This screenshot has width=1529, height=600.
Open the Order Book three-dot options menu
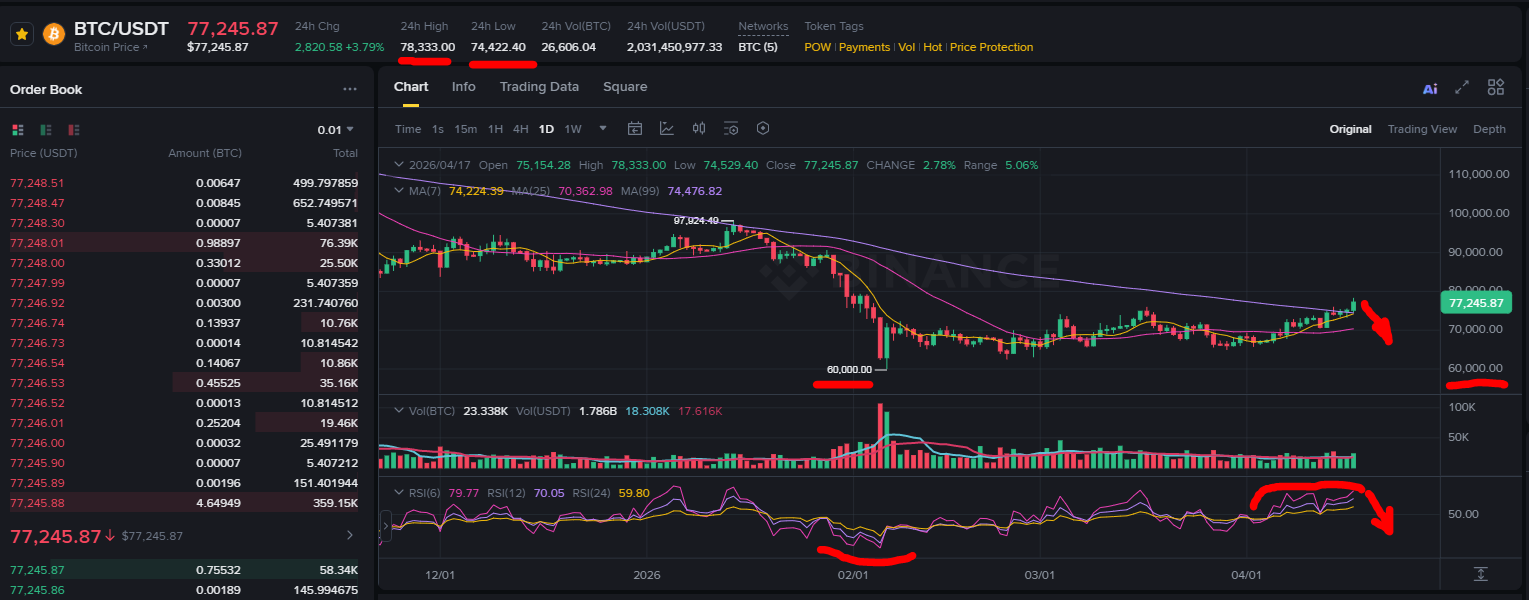tap(350, 89)
